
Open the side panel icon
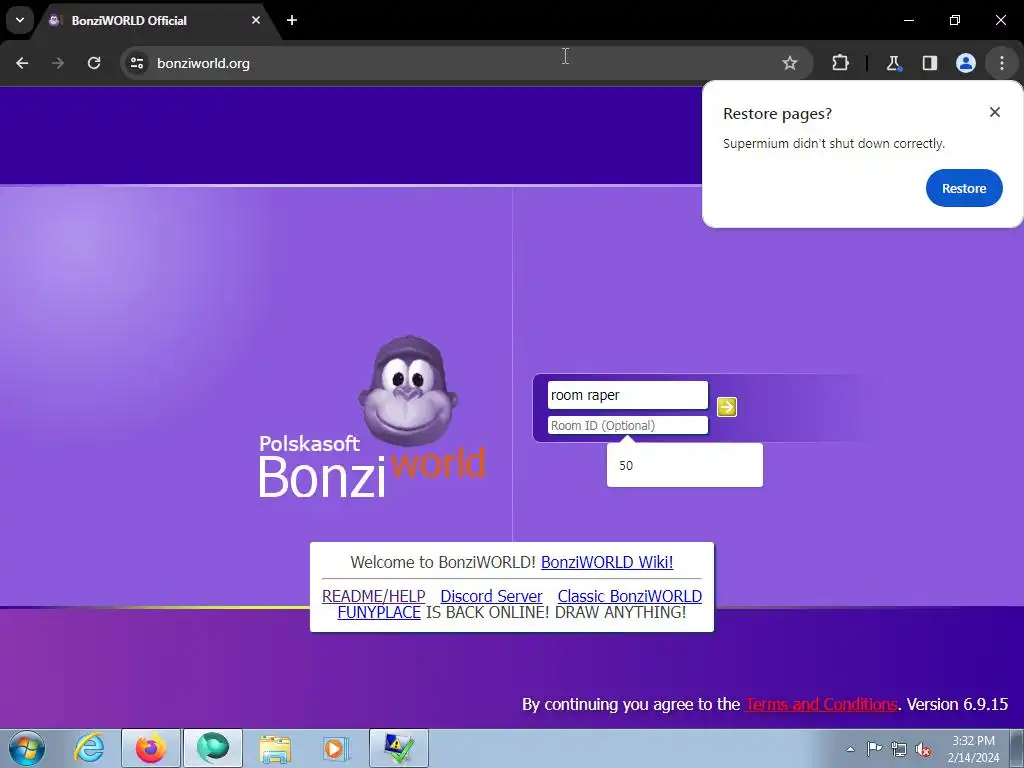929,63
